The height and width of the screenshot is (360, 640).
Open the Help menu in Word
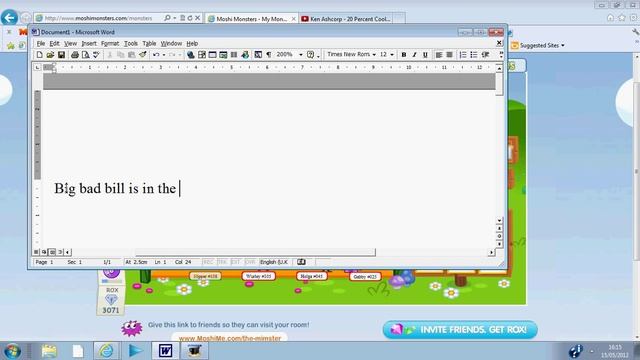coord(192,43)
